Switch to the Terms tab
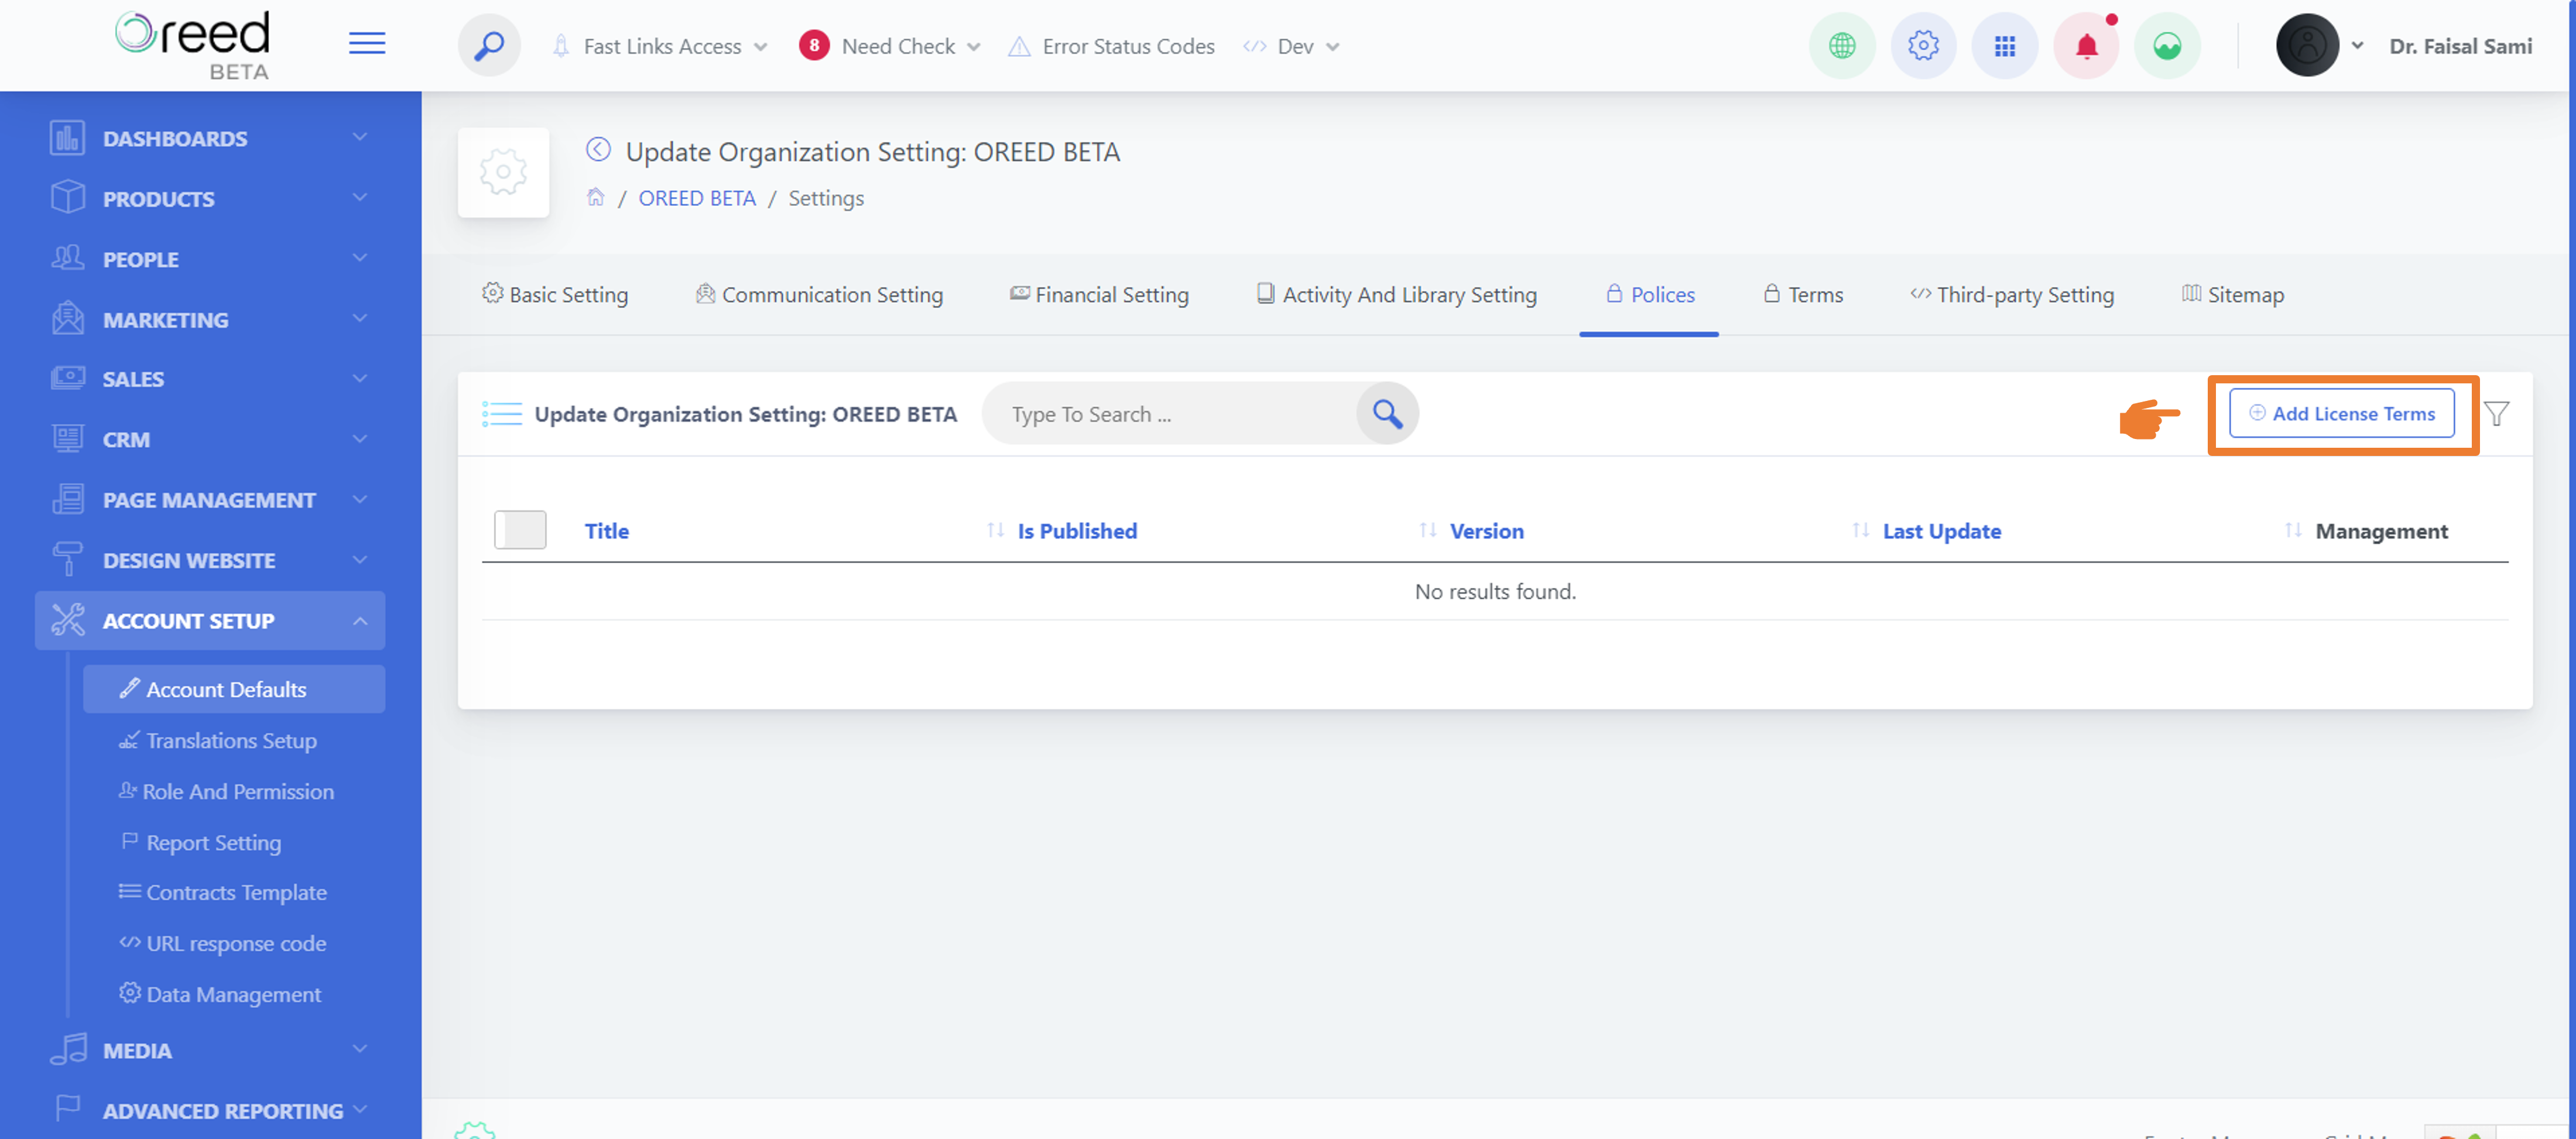Viewport: 2576px width, 1139px height. click(1803, 295)
